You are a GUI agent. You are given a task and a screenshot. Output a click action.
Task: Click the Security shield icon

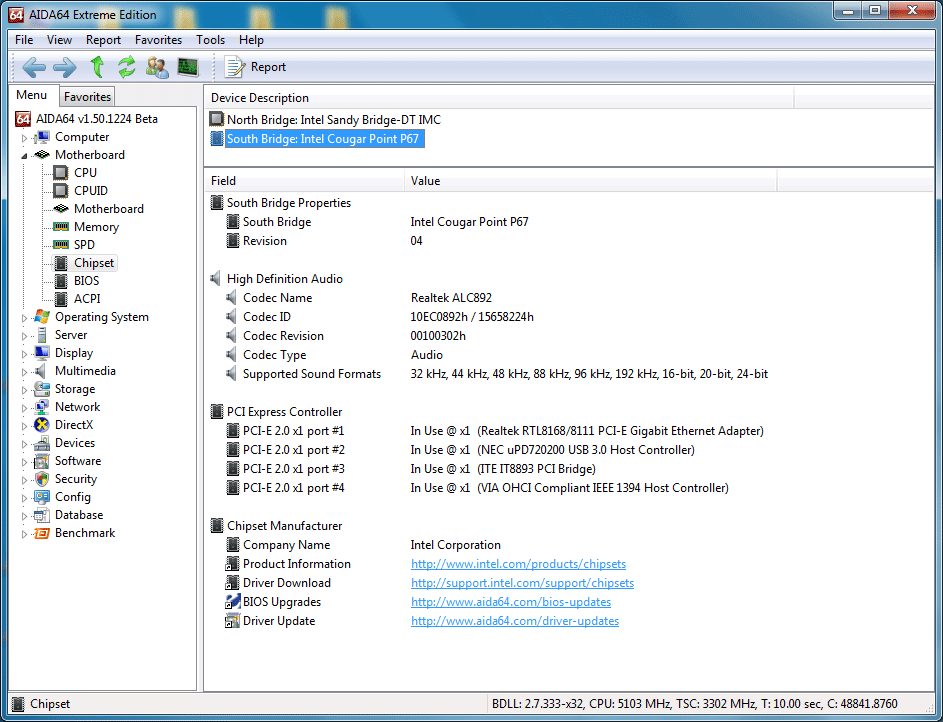[42, 479]
